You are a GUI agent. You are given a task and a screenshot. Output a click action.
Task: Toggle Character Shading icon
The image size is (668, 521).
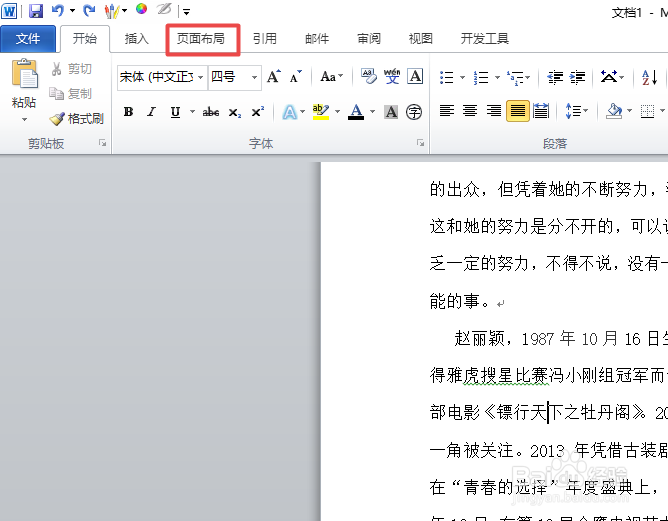click(x=391, y=112)
